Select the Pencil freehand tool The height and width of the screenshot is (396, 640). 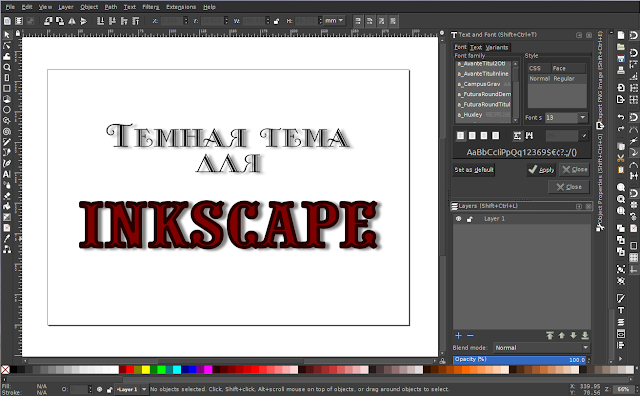[x=7, y=142]
